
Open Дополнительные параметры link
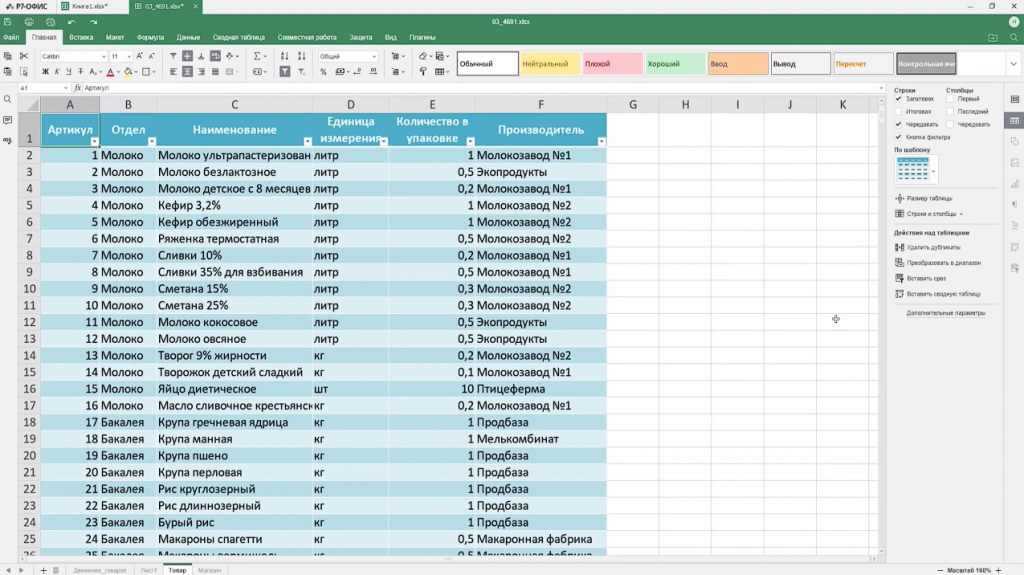(946, 313)
